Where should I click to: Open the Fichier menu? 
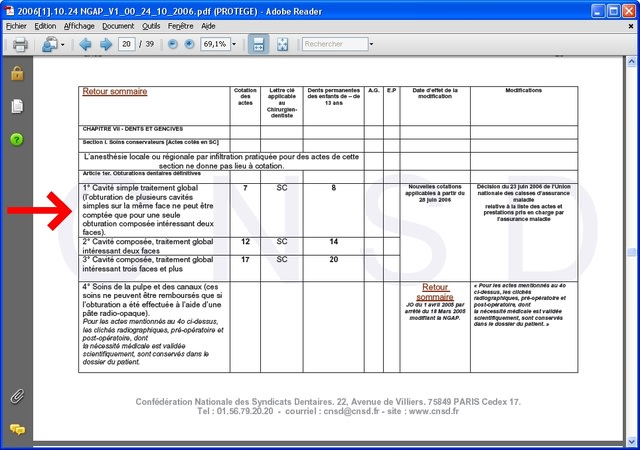[x=16, y=26]
